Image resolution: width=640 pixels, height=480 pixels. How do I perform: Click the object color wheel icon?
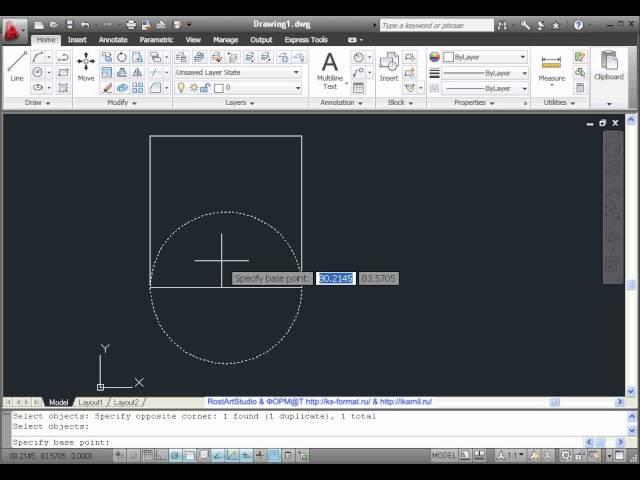click(x=434, y=57)
